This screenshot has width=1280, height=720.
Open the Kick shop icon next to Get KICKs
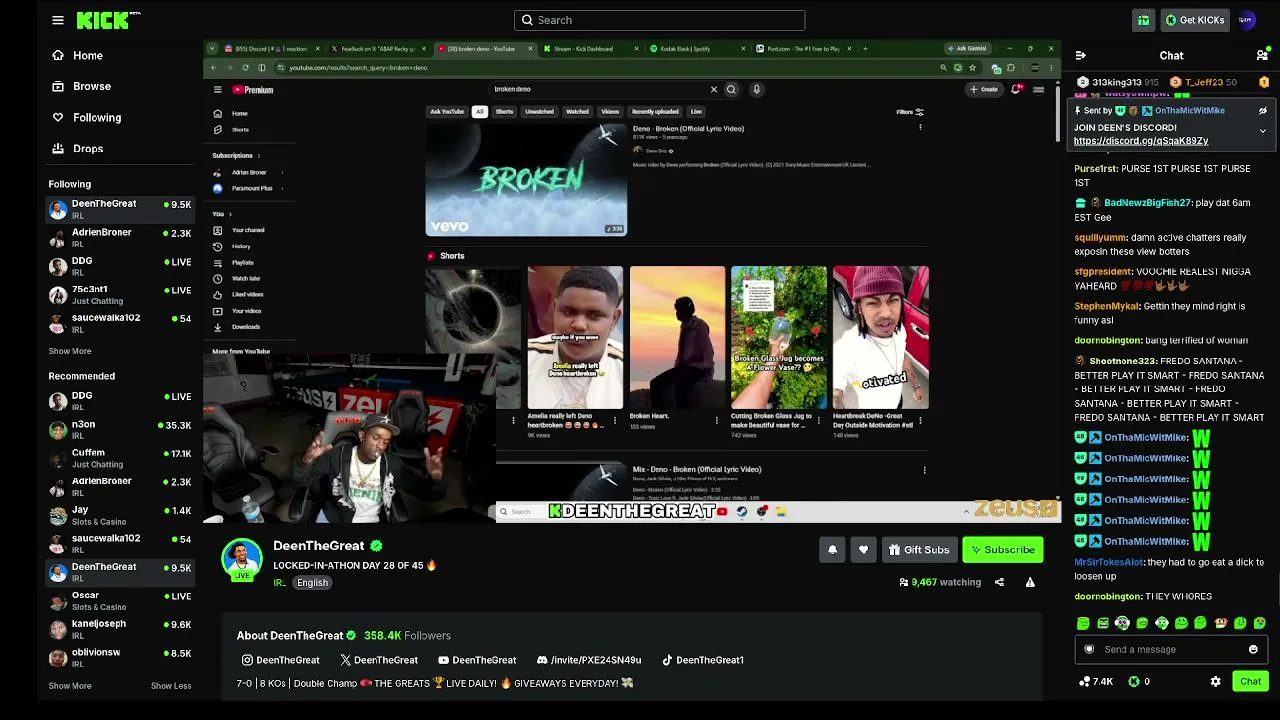pyautogui.click(x=1143, y=20)
